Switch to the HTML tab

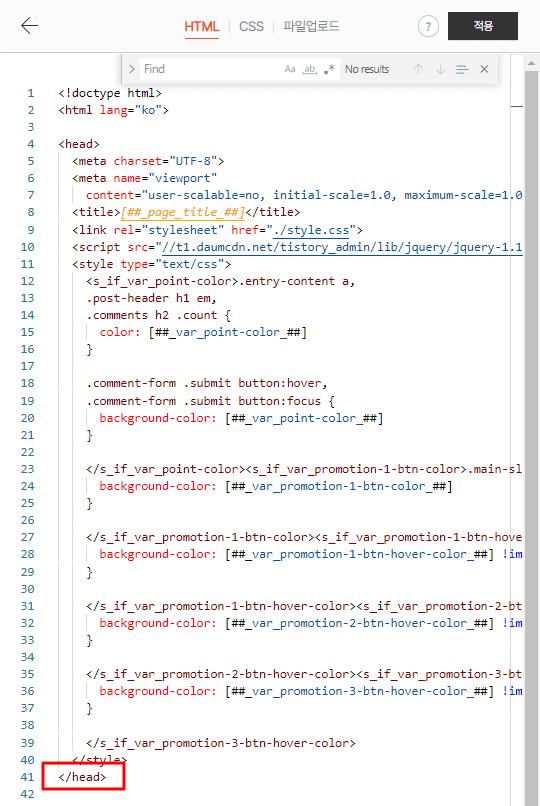click(201, 26)
